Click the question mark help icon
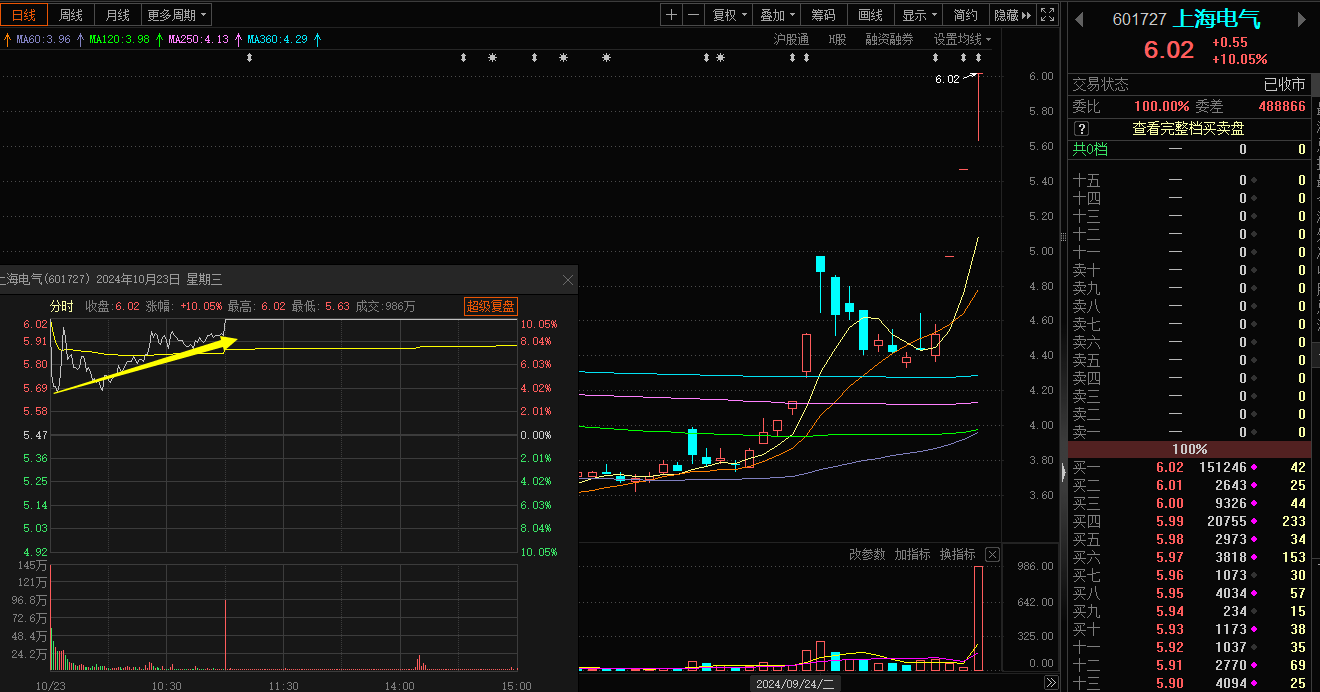The height and width of the screenshot is (692, 1320). coord(1080,129)
